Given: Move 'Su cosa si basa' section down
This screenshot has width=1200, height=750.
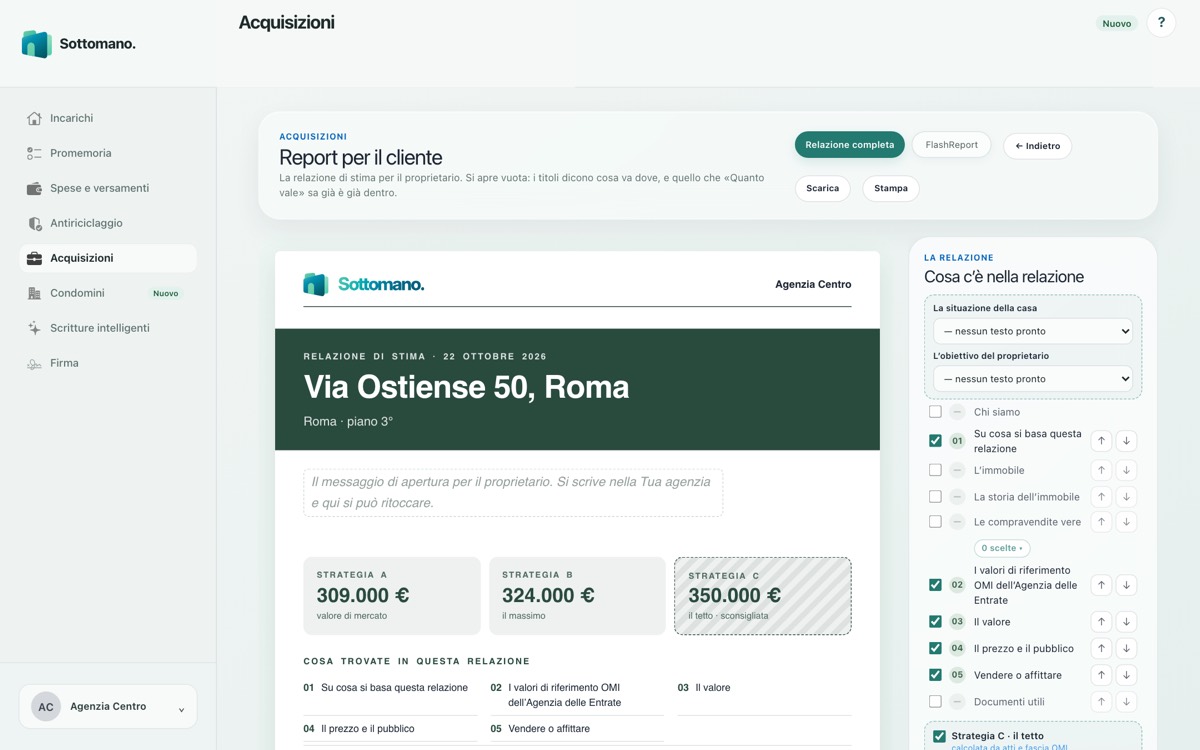Looking at the screenshot, I should coord(1126,441).
